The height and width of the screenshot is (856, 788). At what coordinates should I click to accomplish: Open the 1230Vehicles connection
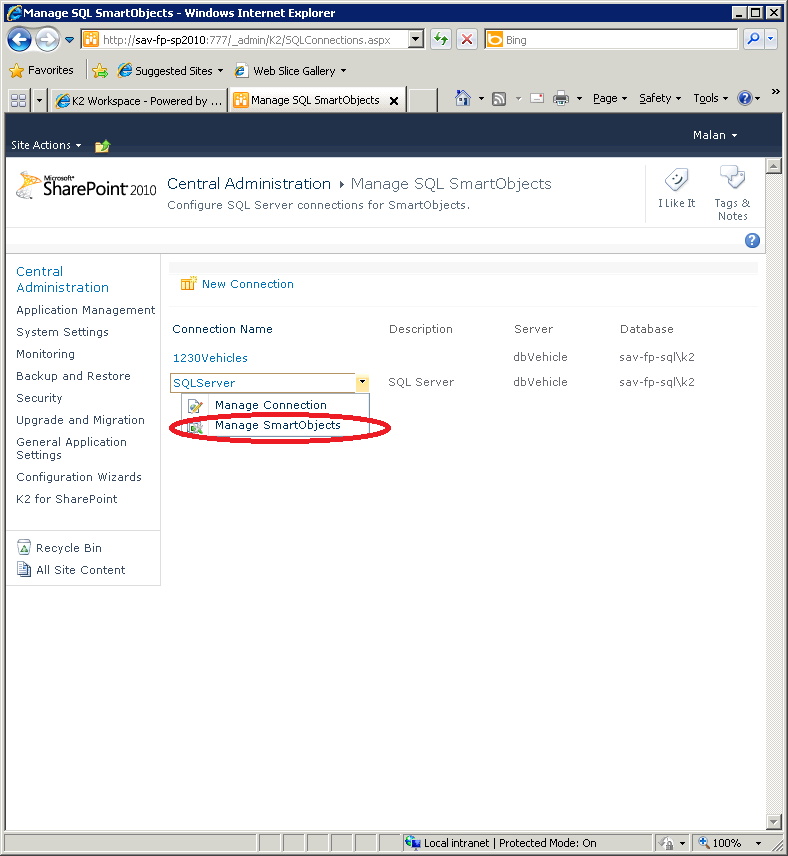point(210,358)
